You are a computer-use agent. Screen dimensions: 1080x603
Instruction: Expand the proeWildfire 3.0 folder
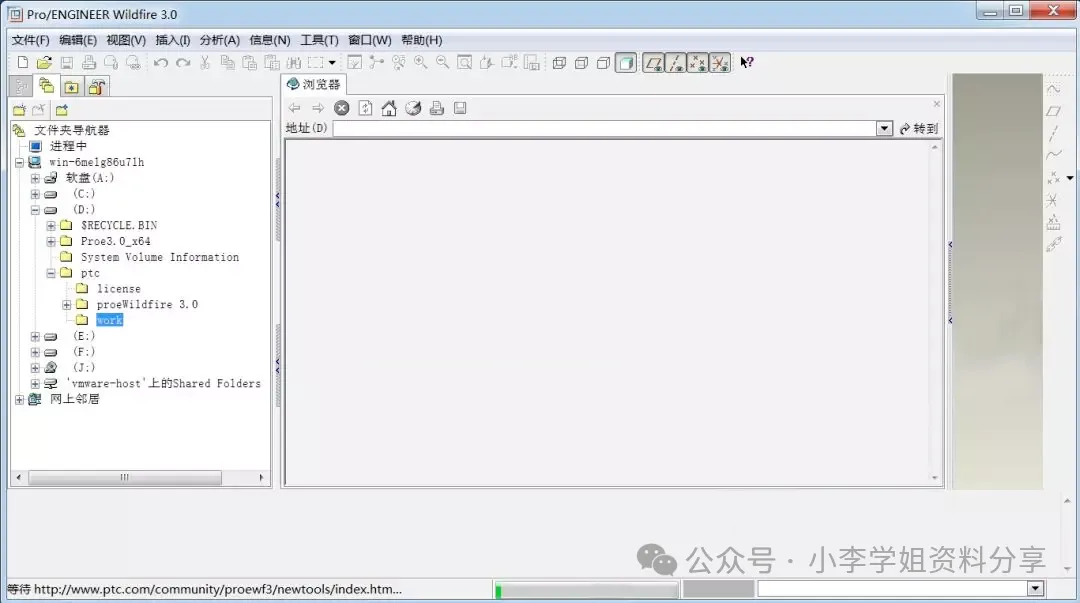tap(67, 305)
